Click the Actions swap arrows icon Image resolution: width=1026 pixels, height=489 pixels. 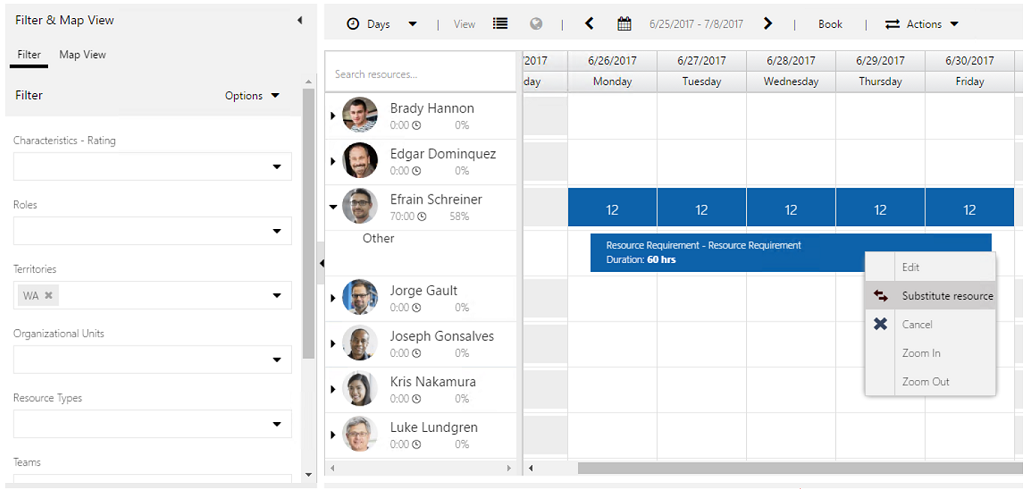click(x=892, y=24)
